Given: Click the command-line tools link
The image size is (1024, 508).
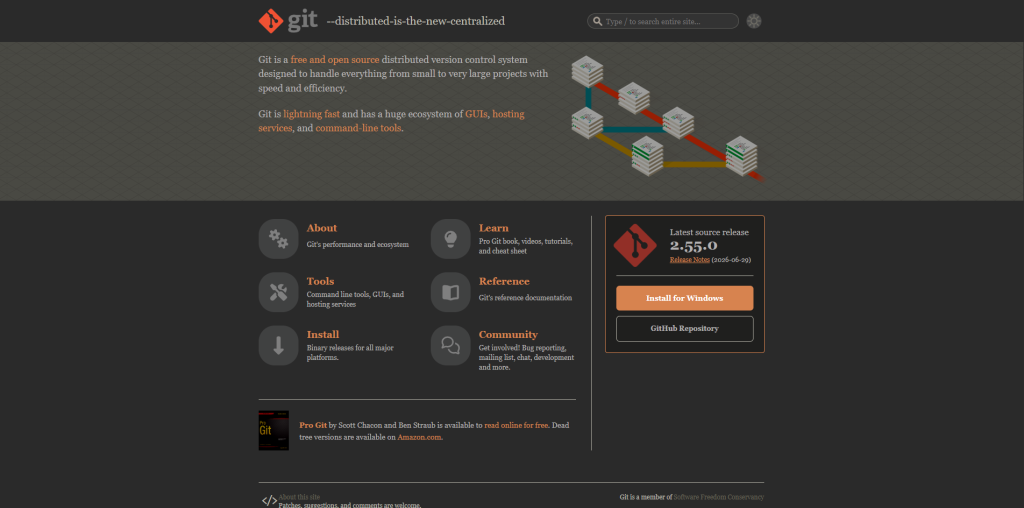Looking at the screenshot, I should click(359, 128).
